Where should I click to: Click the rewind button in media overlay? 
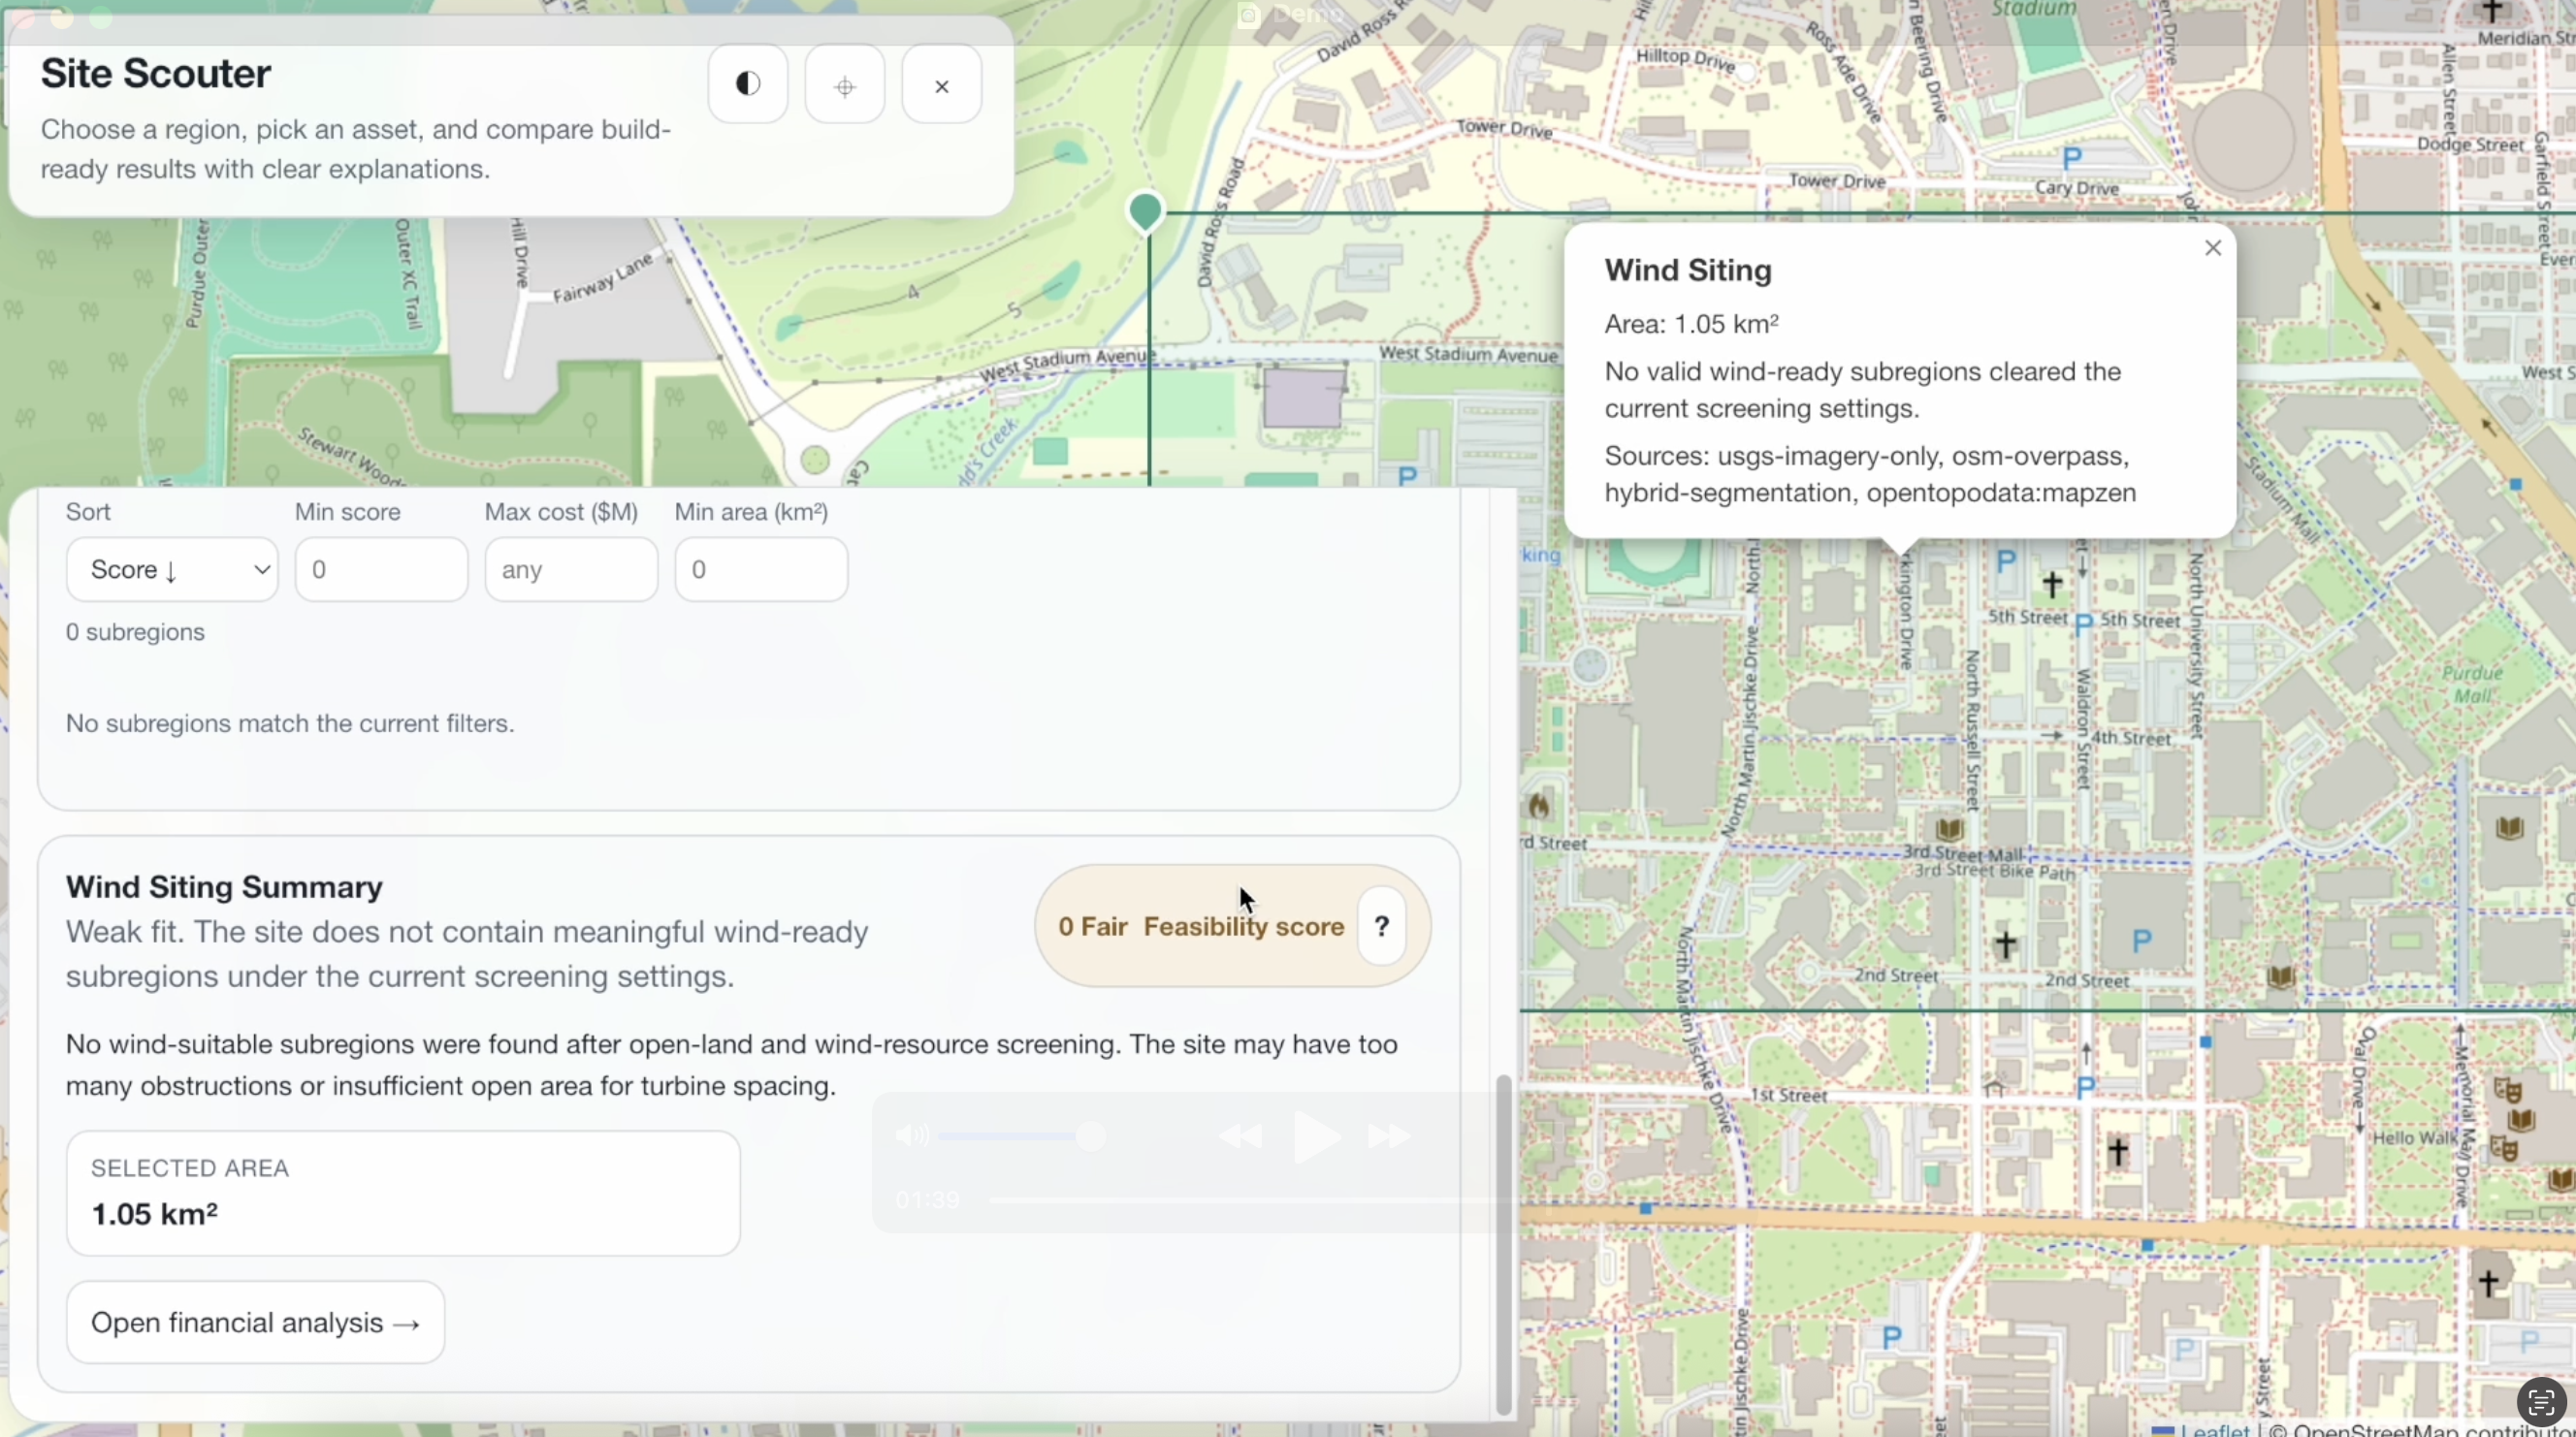pos(1240,1136)
